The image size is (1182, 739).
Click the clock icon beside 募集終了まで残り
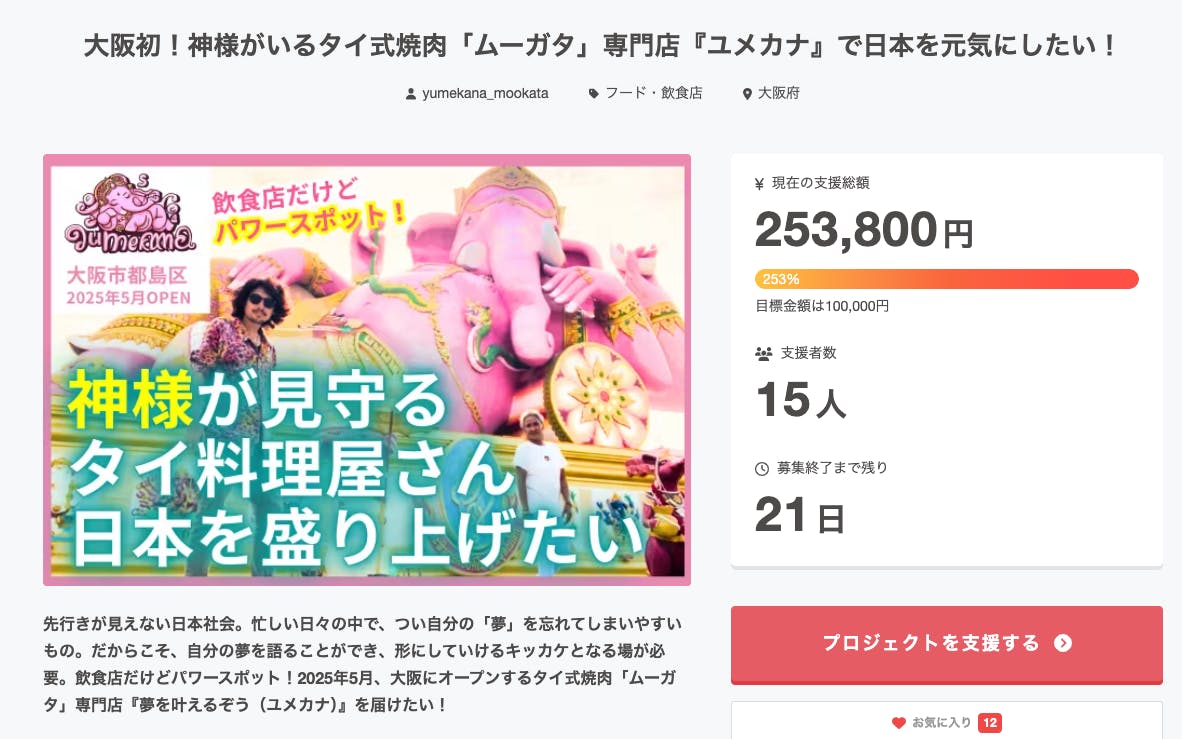click(762, 468)
